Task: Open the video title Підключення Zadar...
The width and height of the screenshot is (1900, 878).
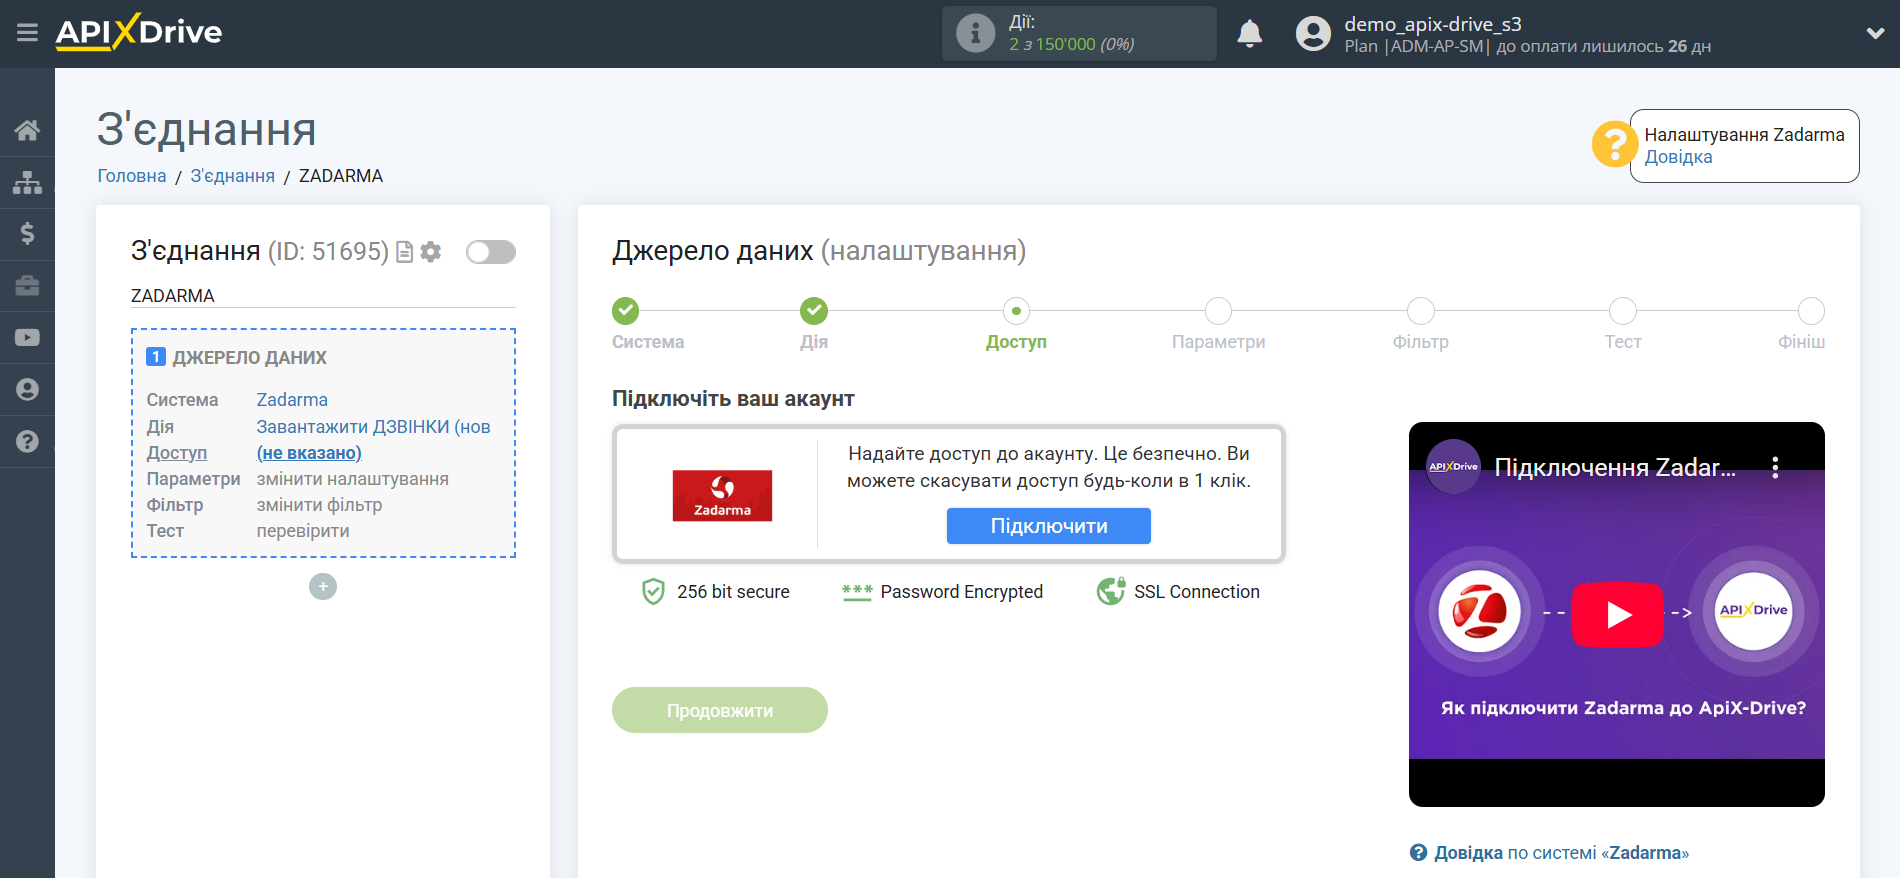Action: pos(1615,467)
